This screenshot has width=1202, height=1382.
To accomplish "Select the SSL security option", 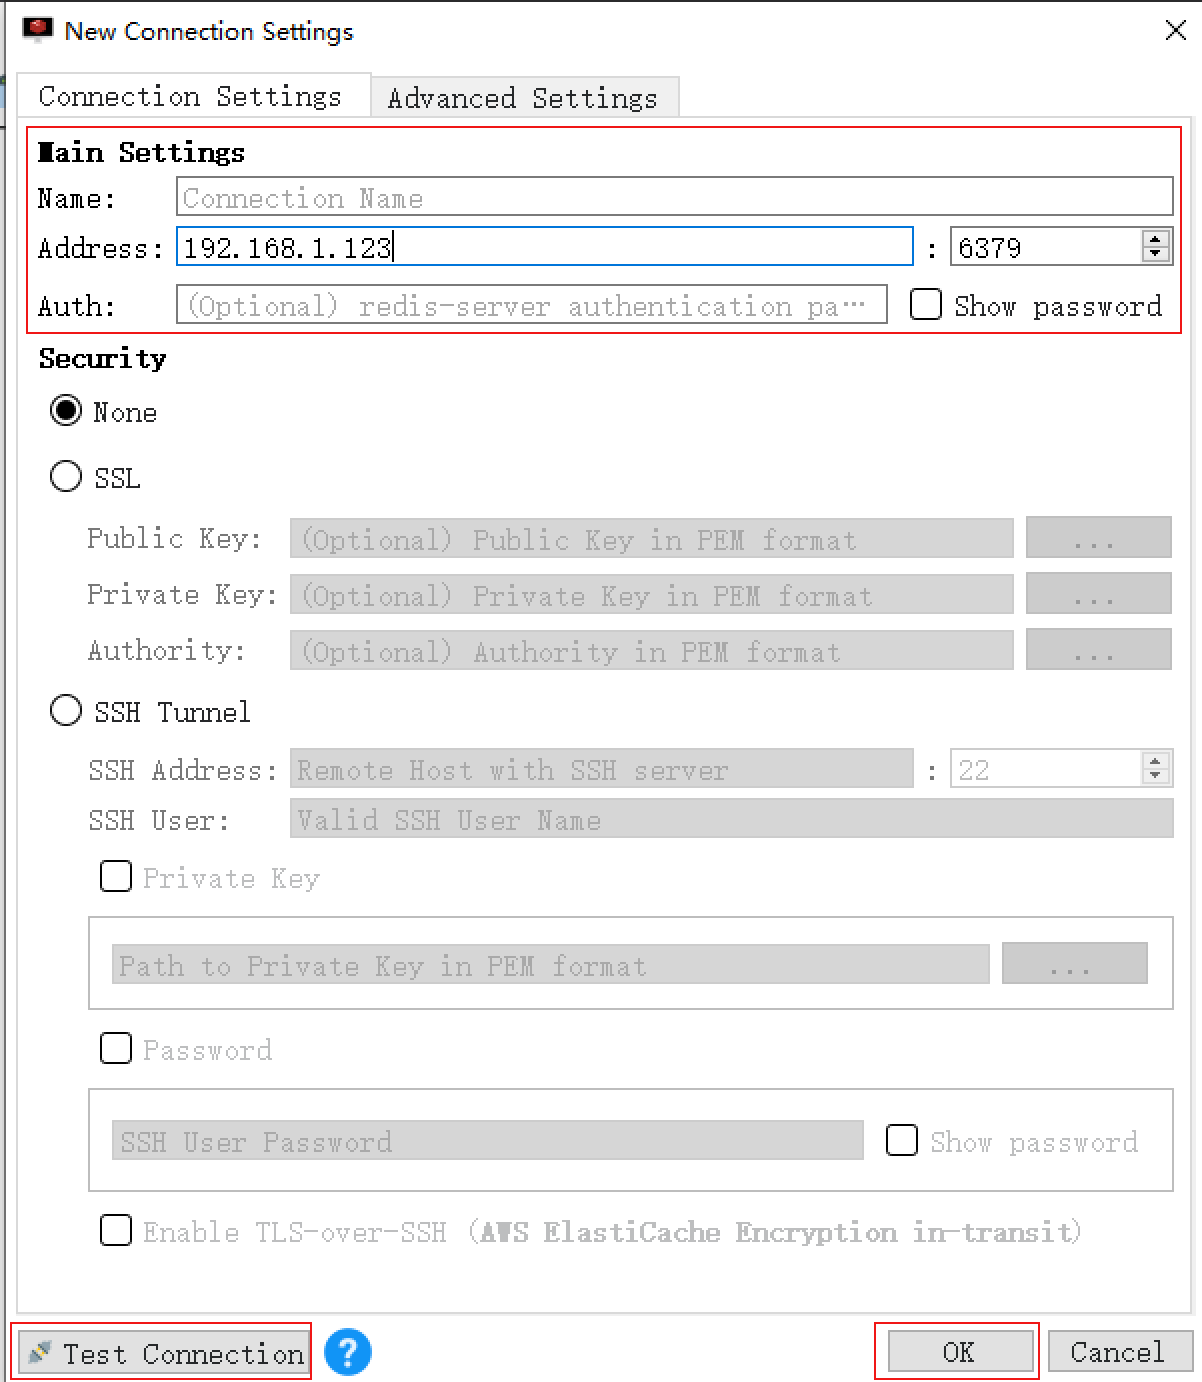I will (66, 477).
